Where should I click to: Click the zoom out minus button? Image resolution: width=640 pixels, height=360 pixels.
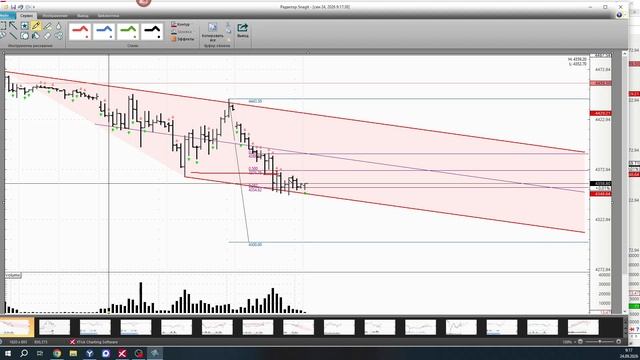pyautogui.click(x=580, y=342)
